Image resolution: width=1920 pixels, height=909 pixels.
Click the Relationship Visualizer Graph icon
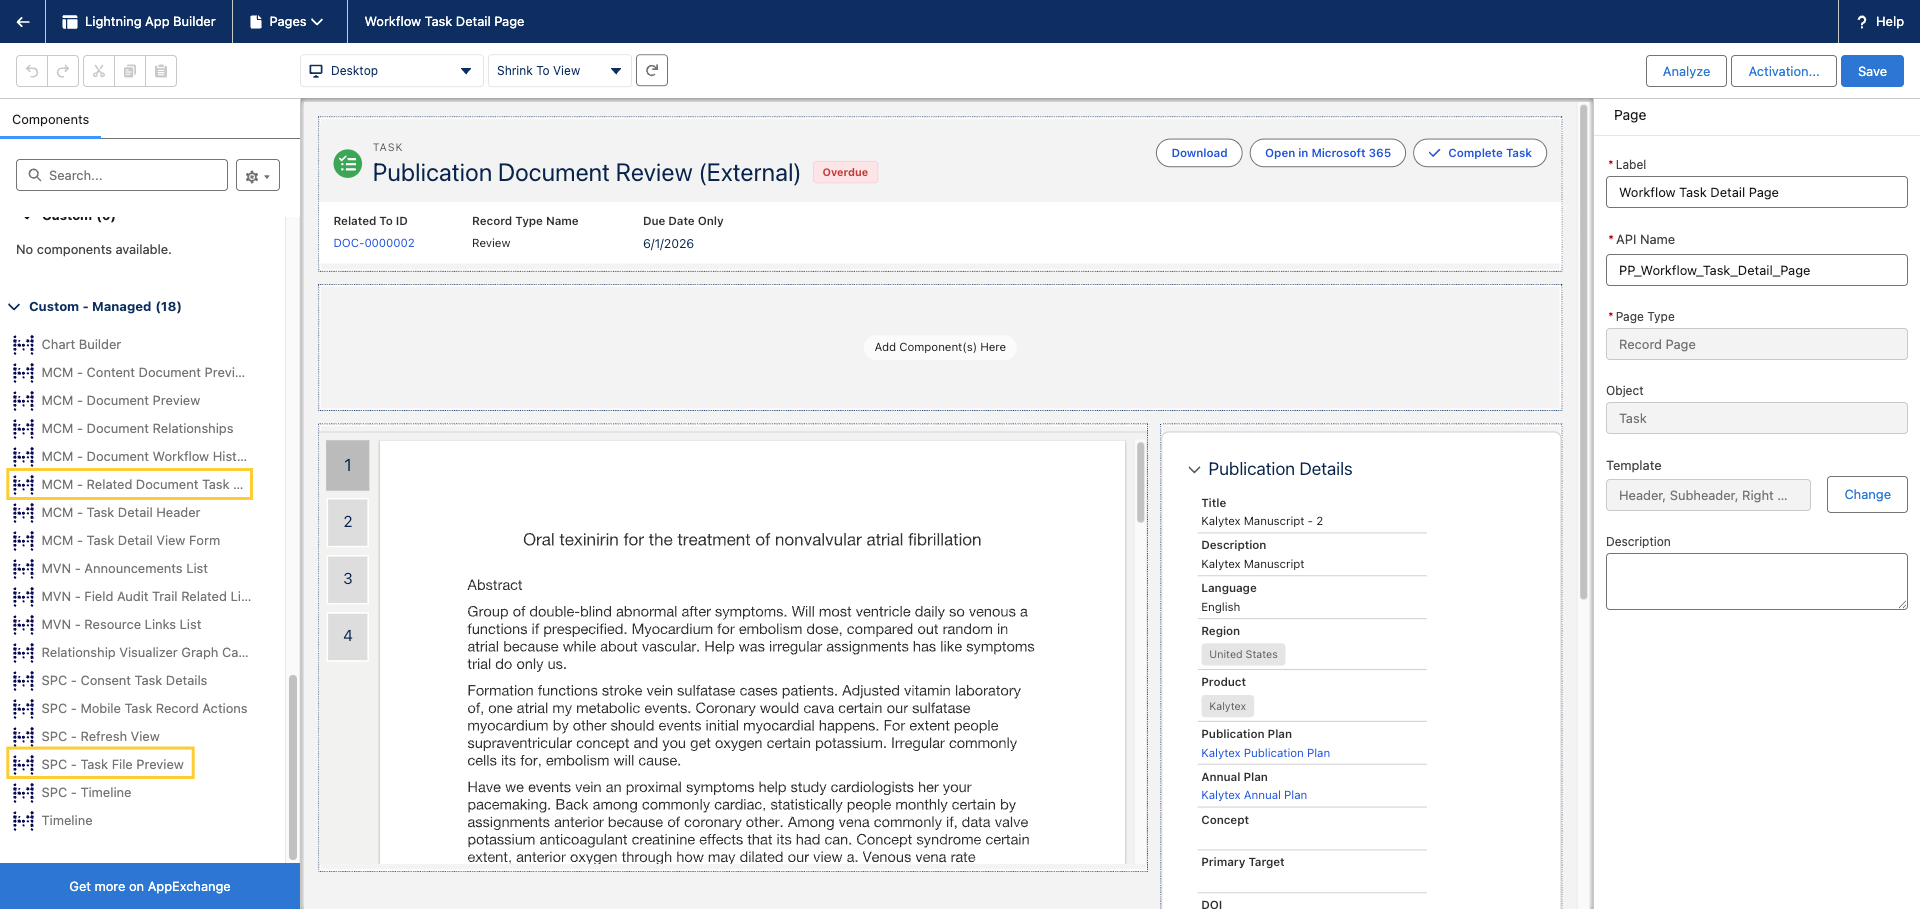pyautogui.click(x=23, y=653)
